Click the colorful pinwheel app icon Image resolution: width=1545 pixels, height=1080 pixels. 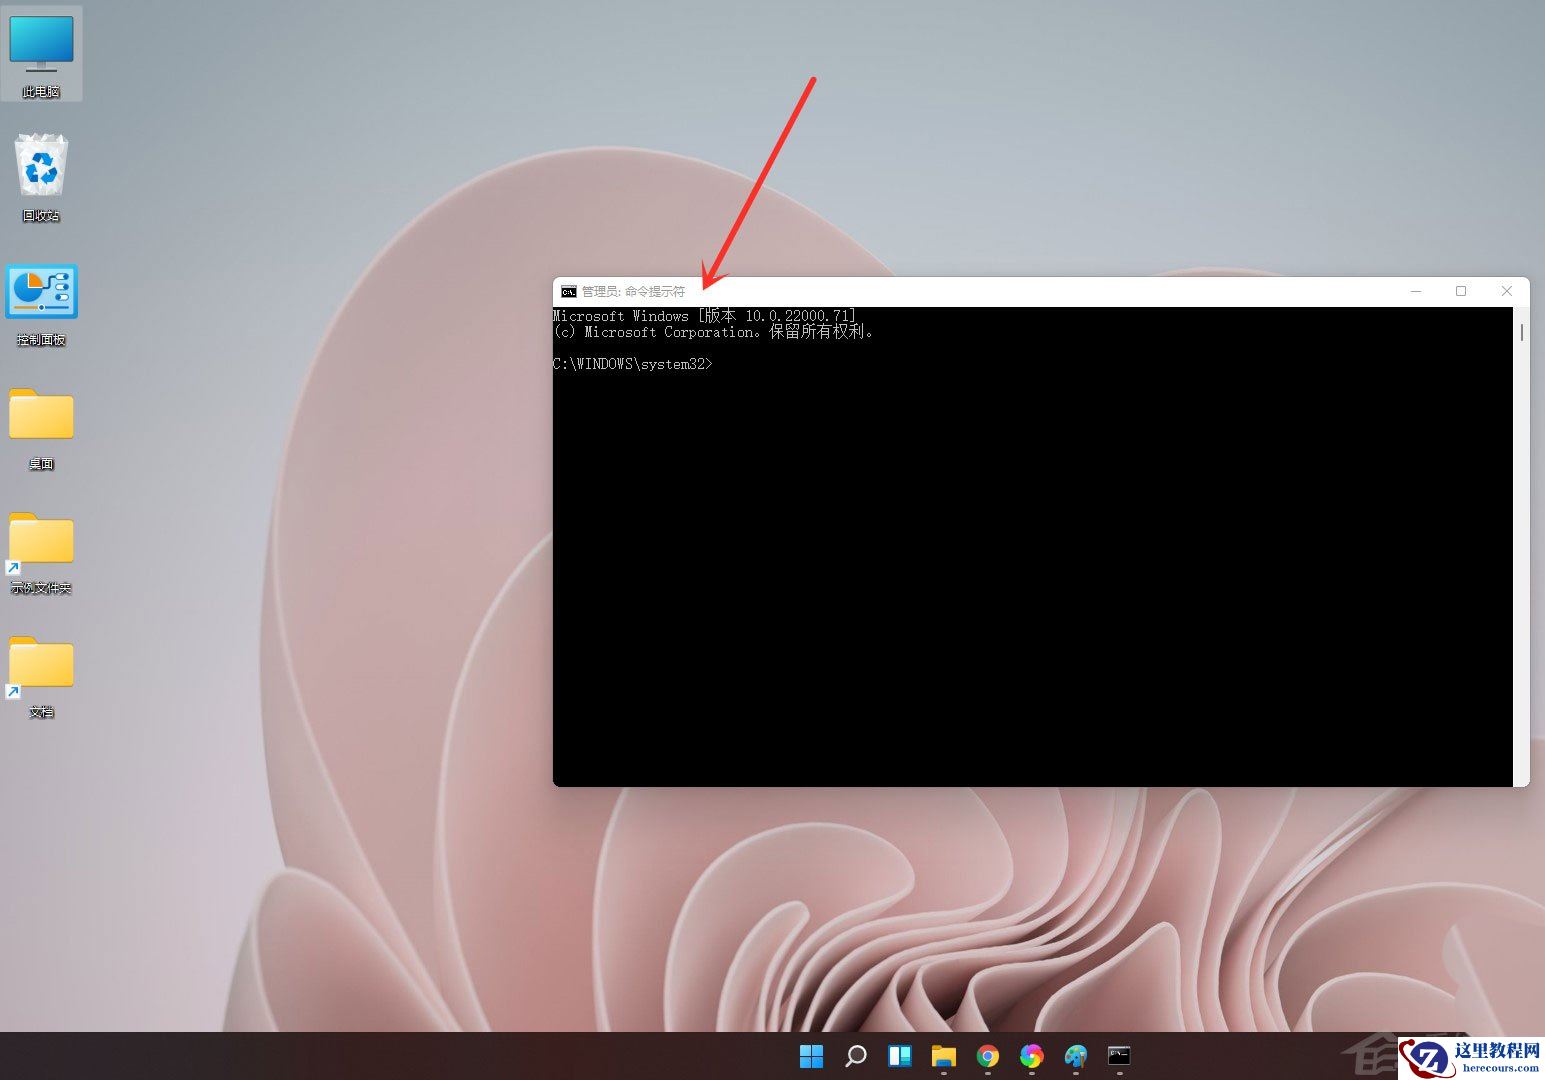coord(1031,1056)
